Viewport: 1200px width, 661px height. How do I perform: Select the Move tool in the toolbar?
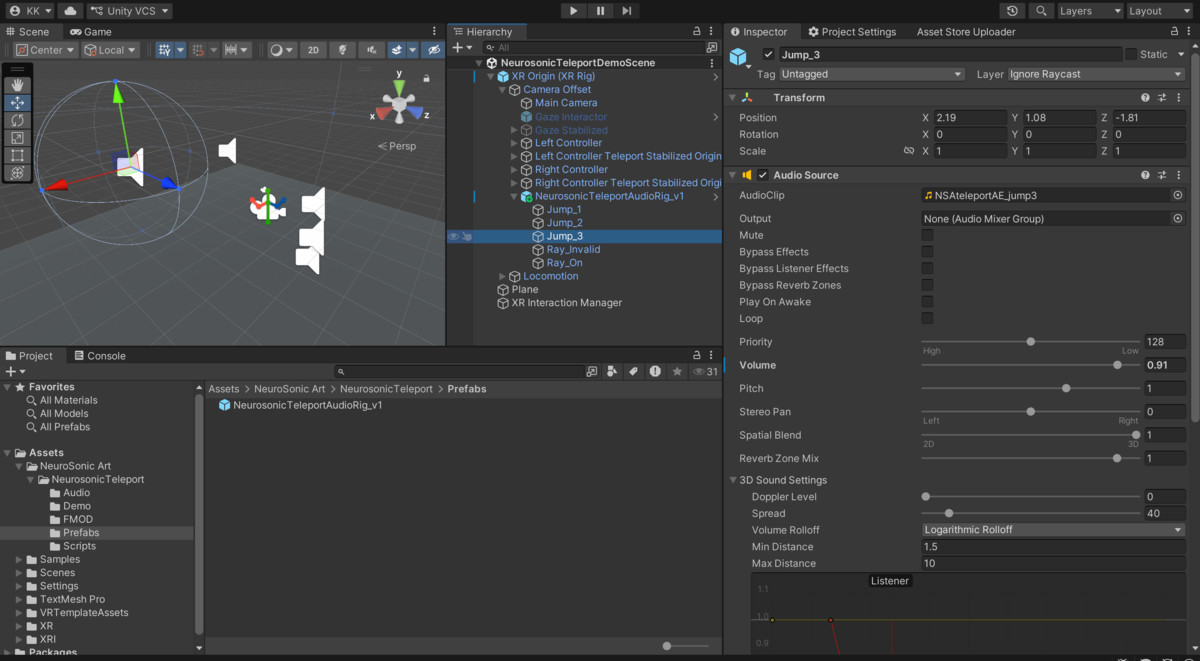(x=18, y=103)
